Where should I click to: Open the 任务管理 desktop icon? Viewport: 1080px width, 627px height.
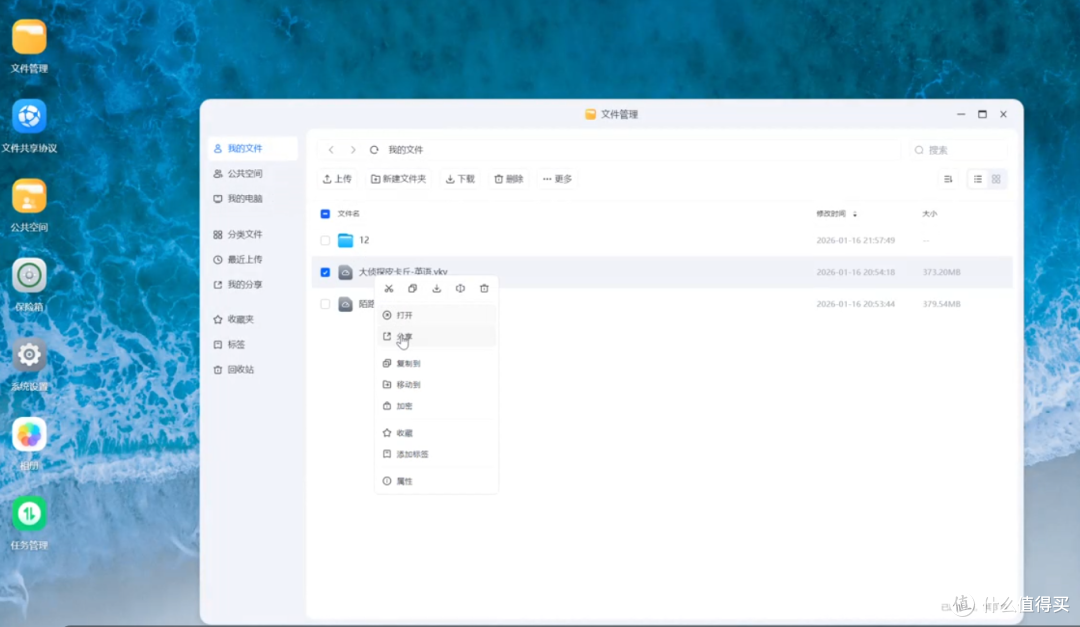pos(29,514)
